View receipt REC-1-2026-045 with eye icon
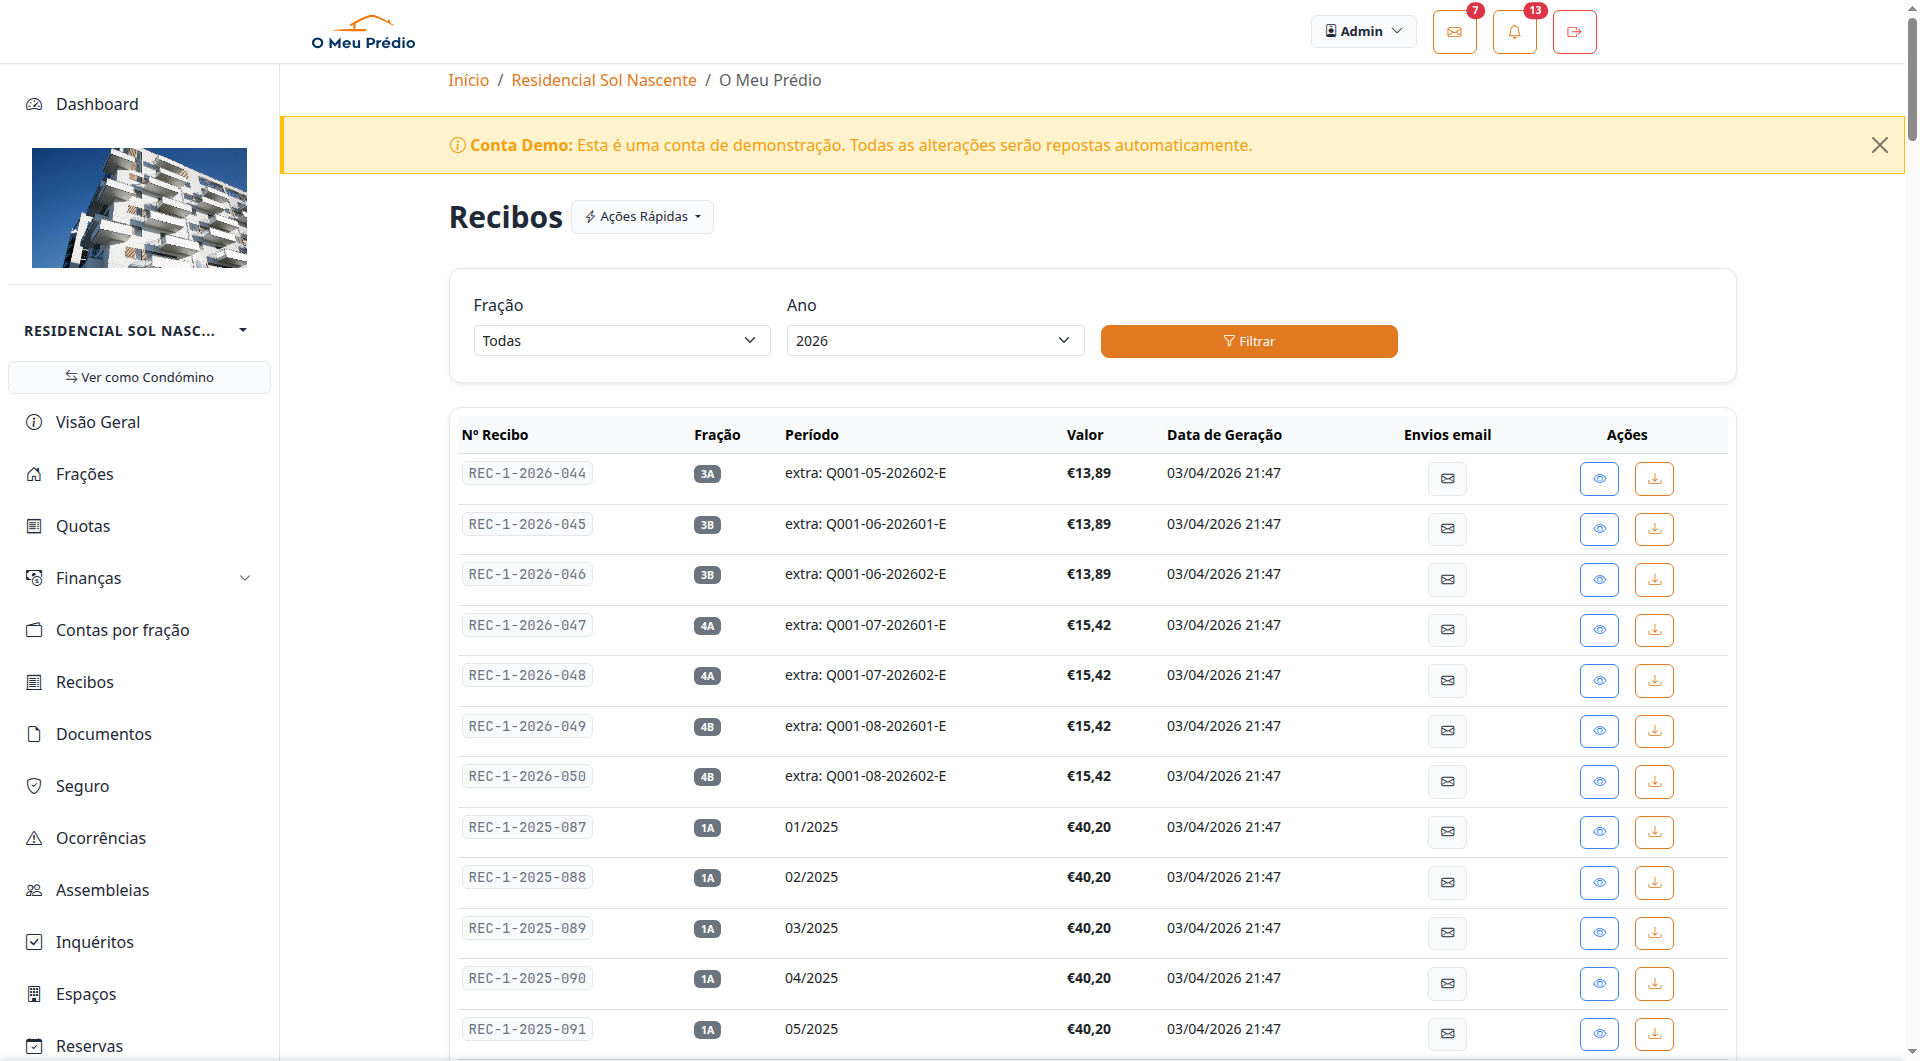1920x1061 pixels. click(x=1599, y=529)
